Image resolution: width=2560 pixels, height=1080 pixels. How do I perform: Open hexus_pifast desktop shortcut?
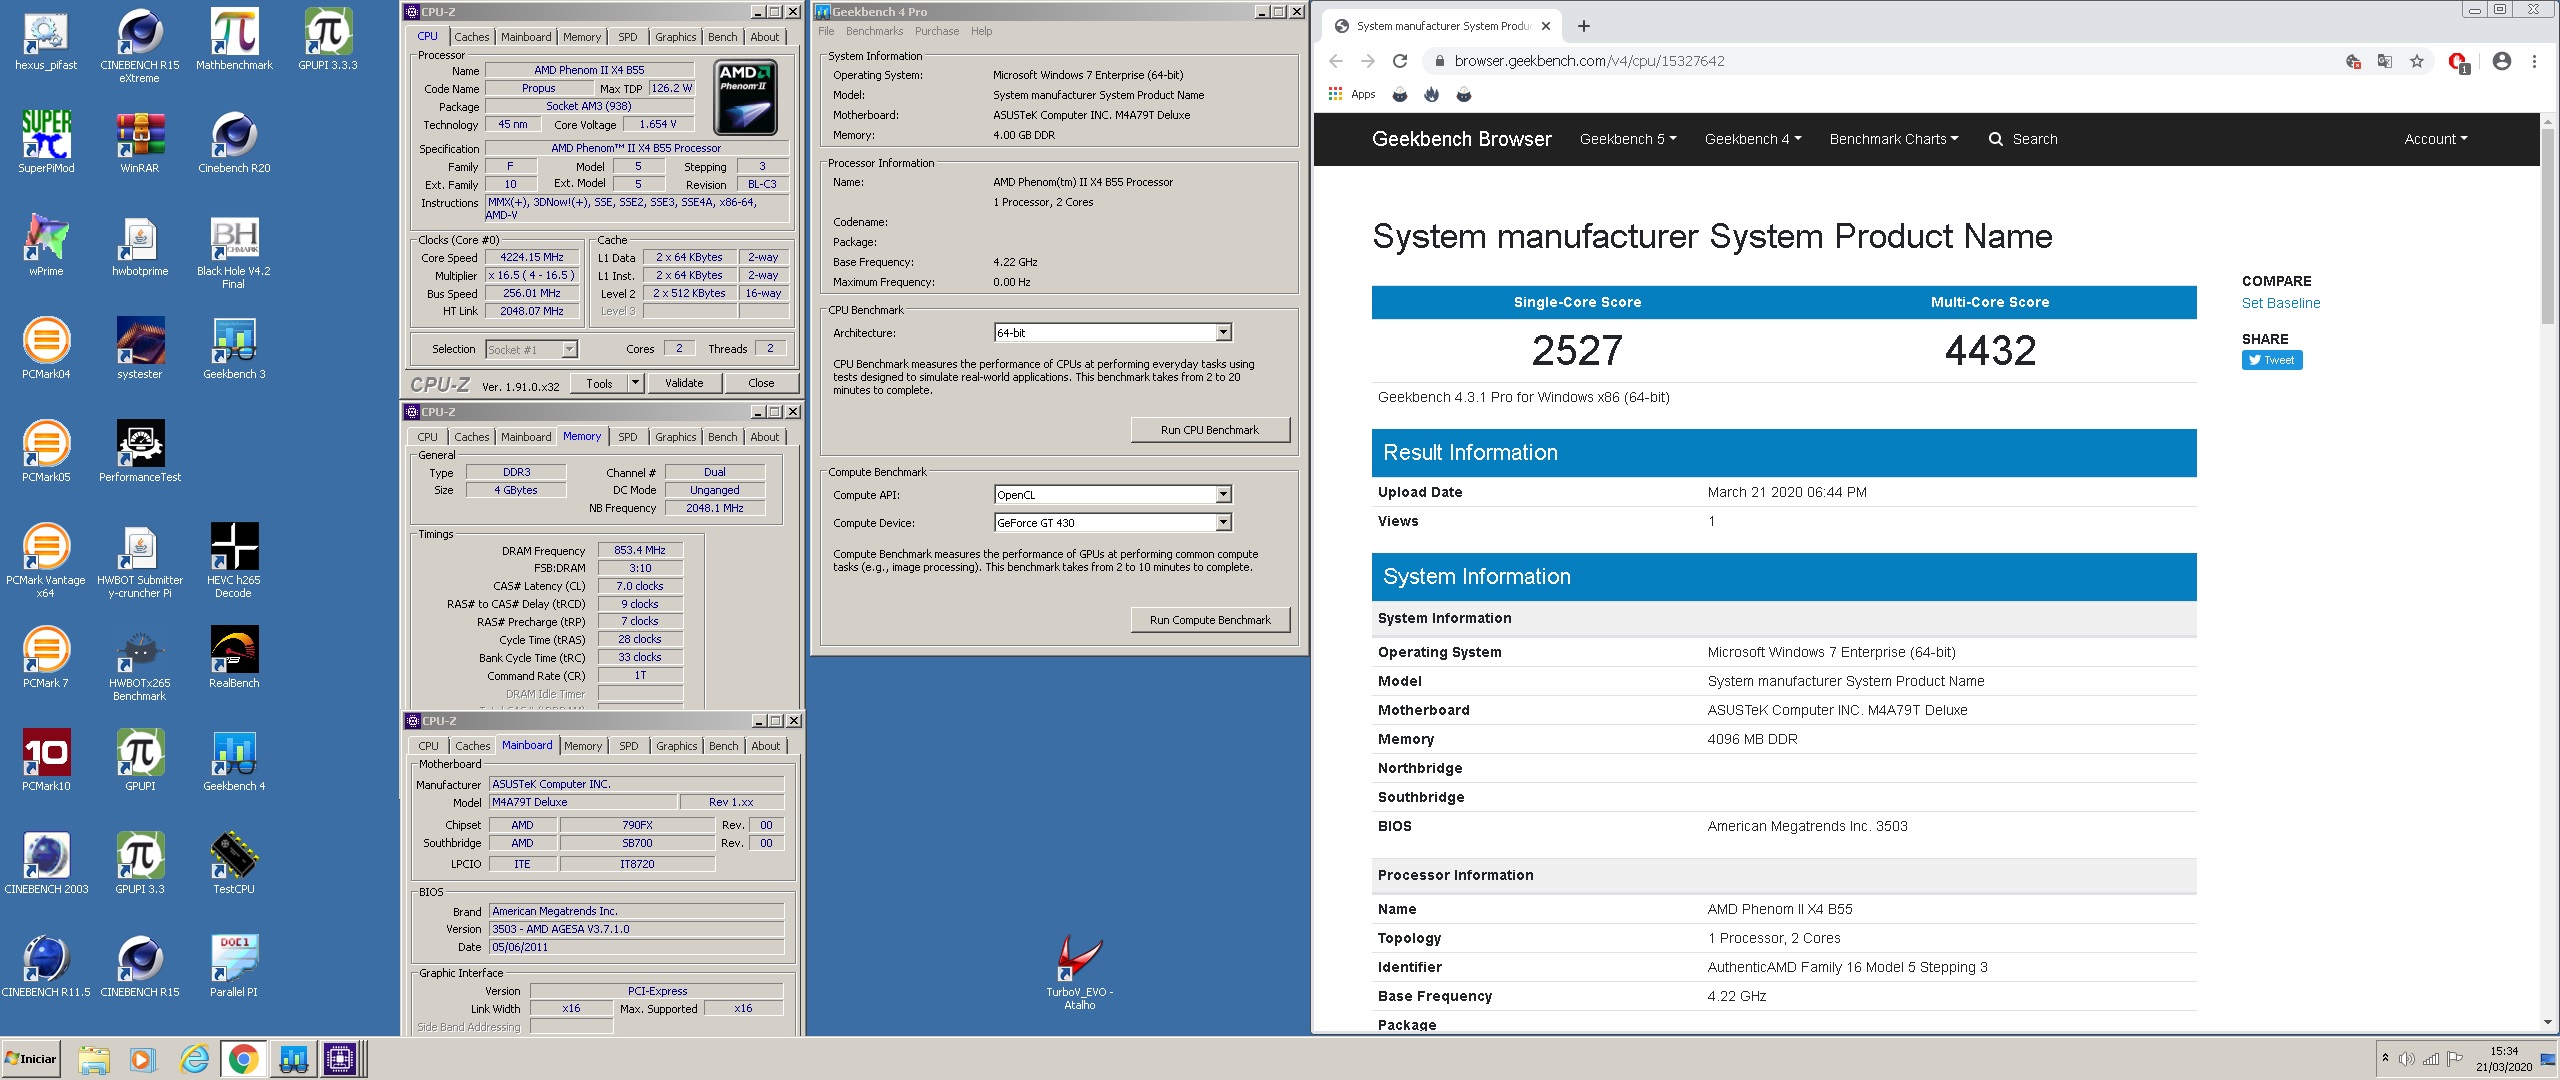pyautogui.click(x=46, y=42)
